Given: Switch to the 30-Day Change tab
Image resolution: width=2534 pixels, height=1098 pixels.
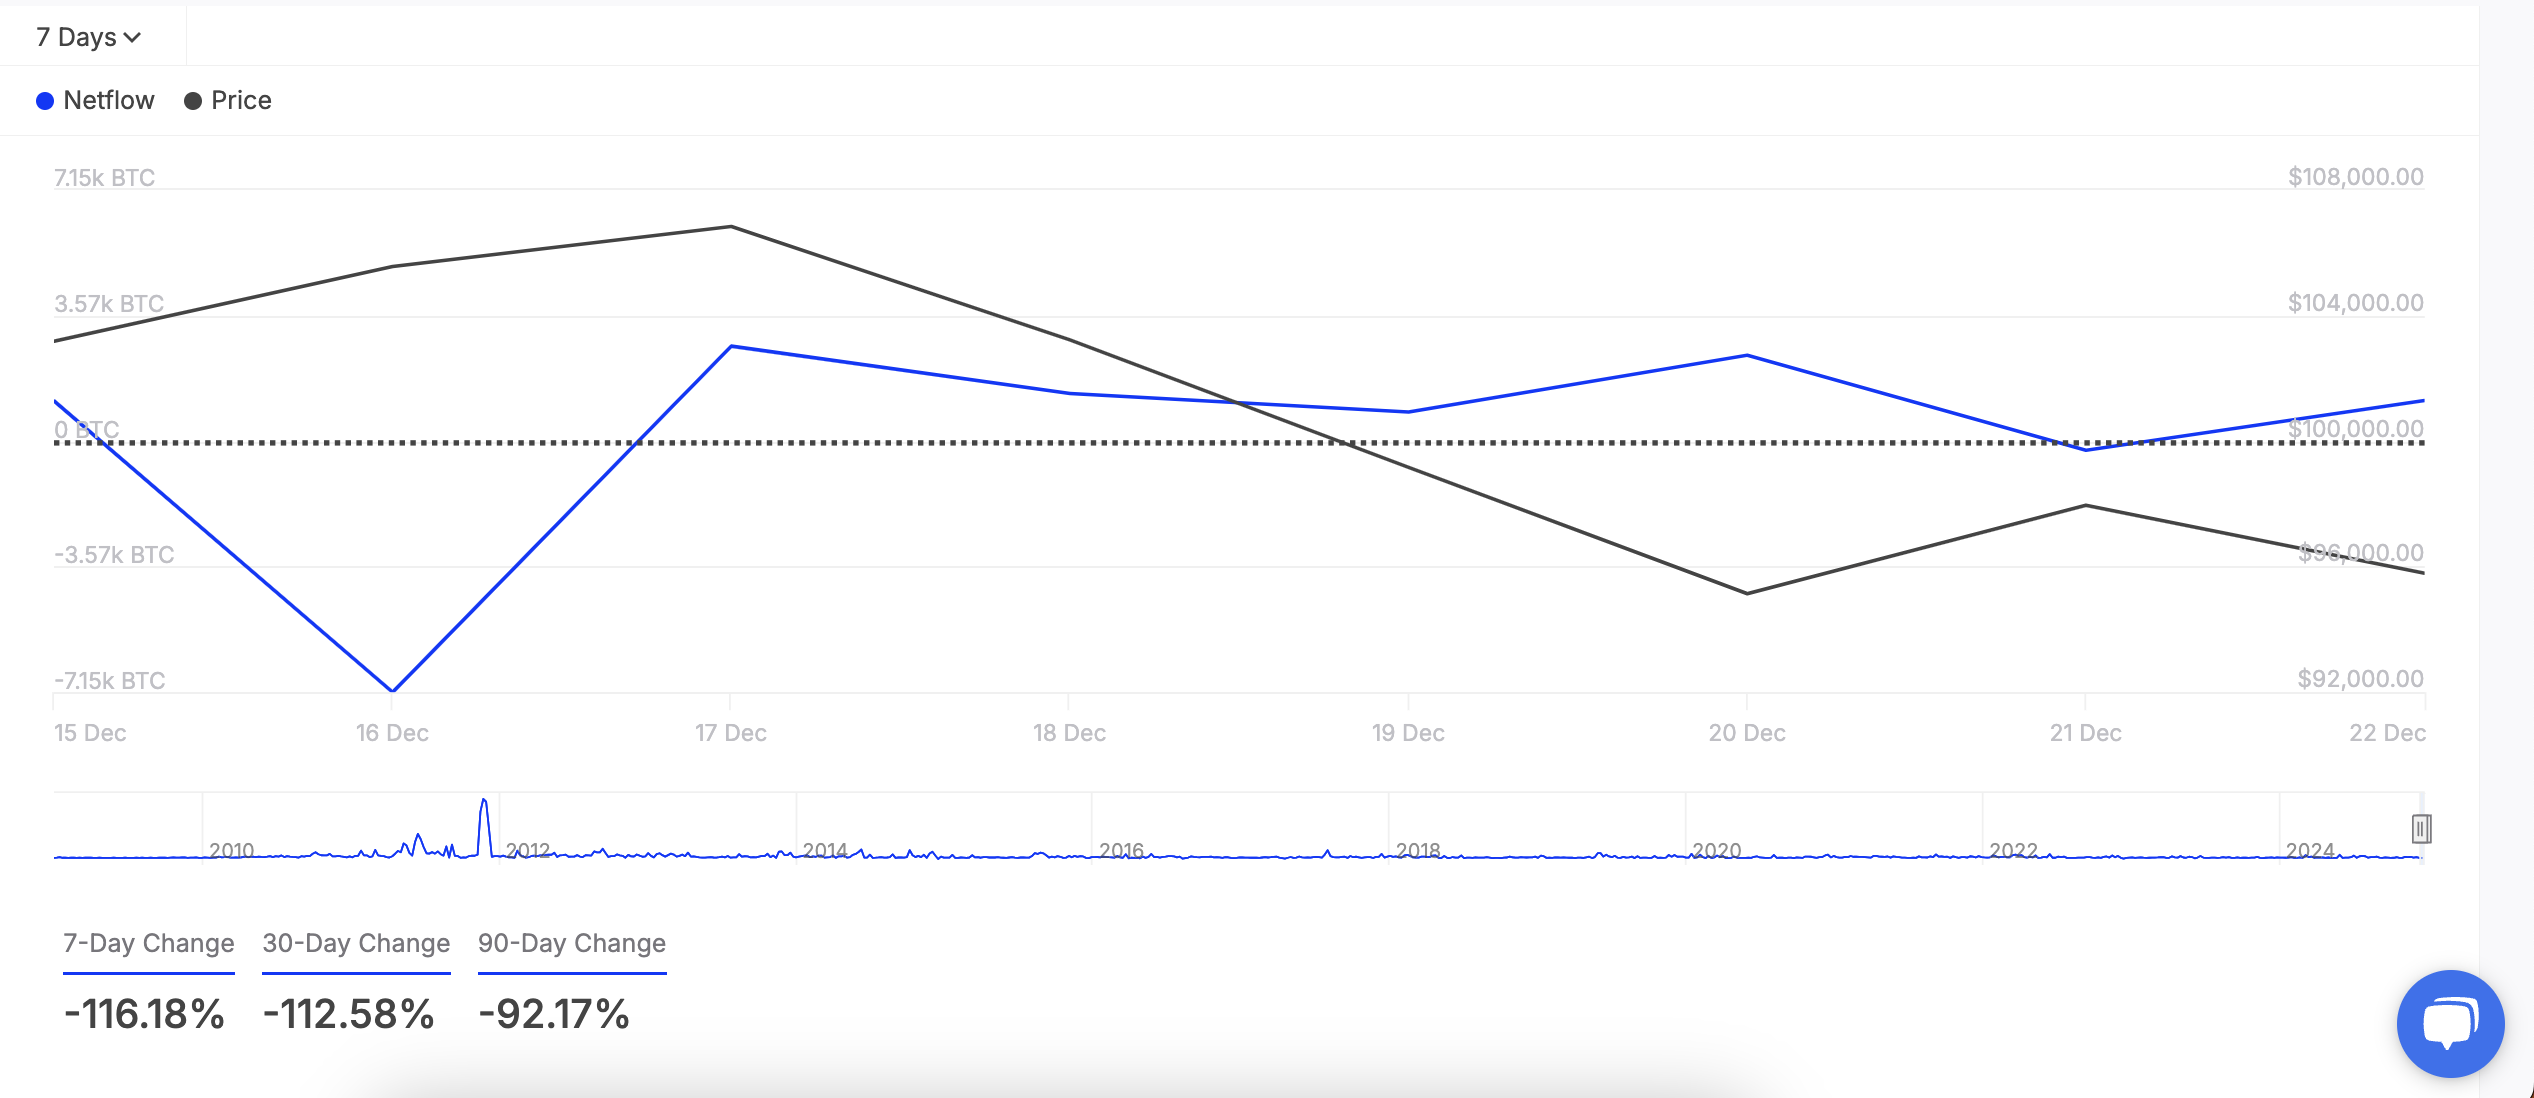Looking at the screenshot, I should [x=356, y=943].
